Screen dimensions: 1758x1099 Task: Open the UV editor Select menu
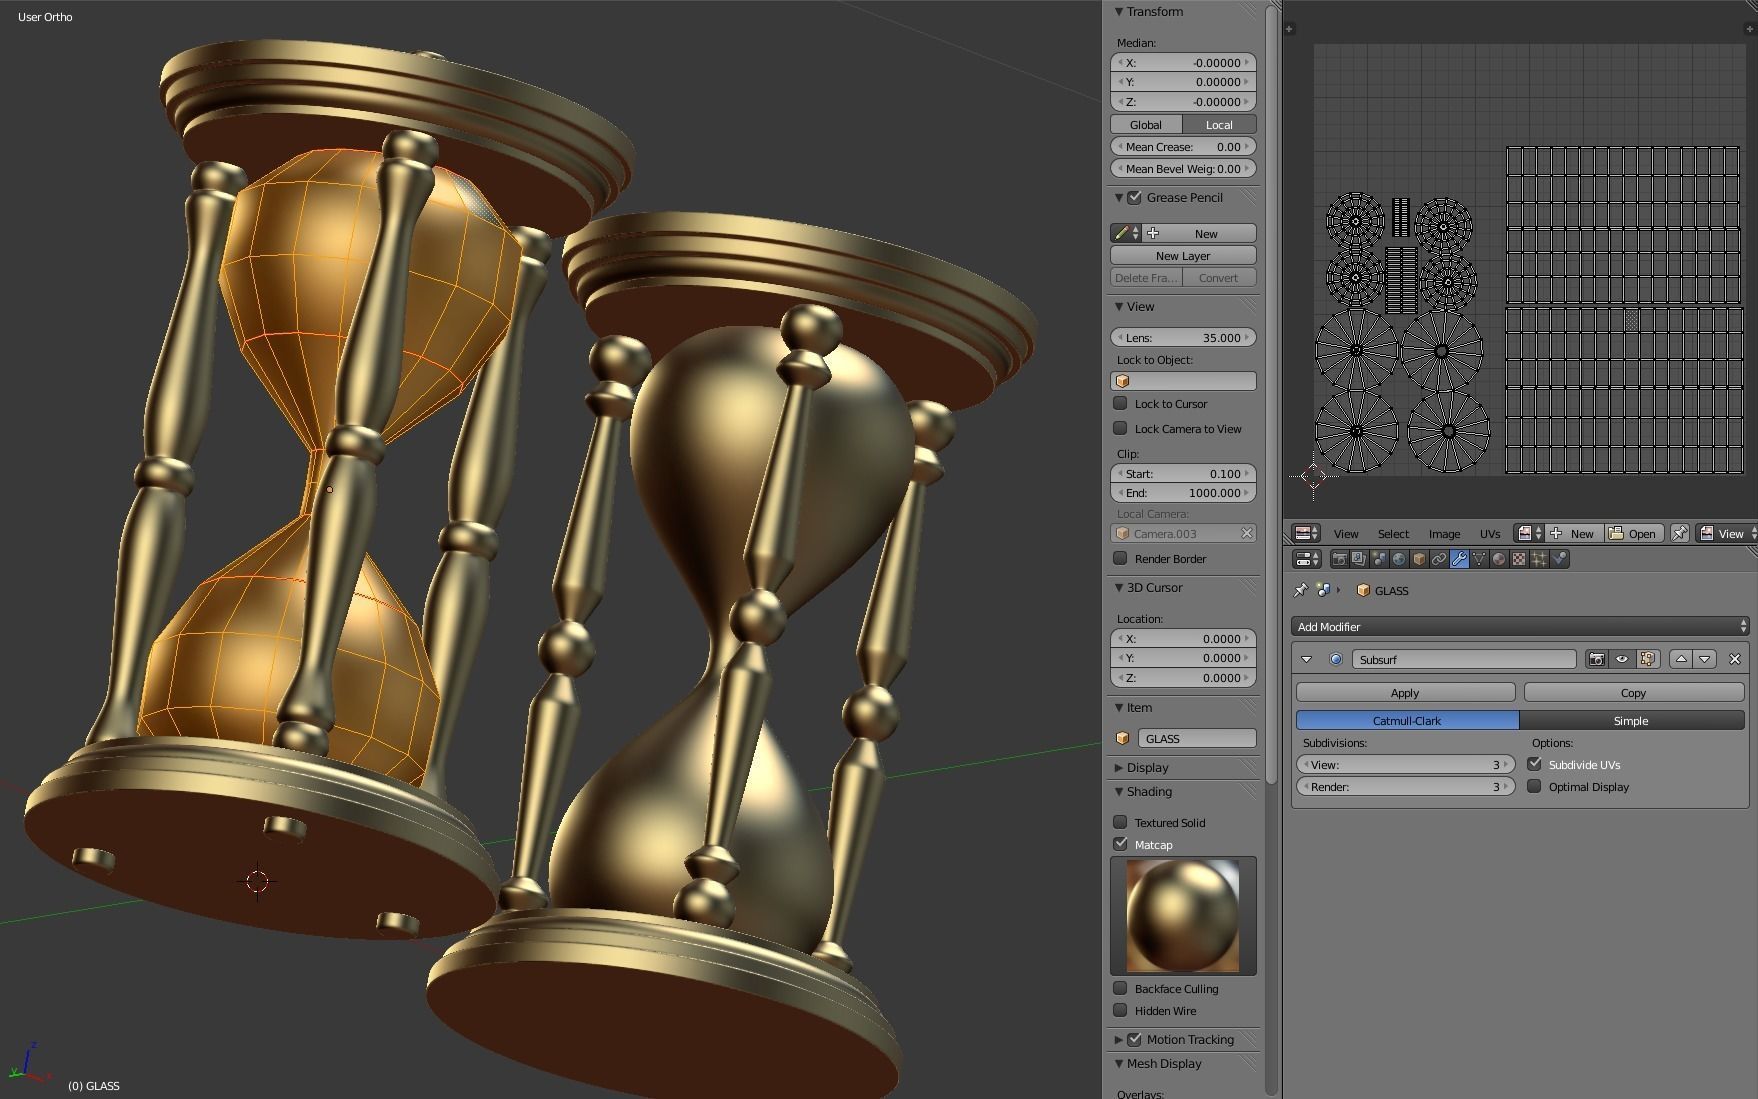1393,533
